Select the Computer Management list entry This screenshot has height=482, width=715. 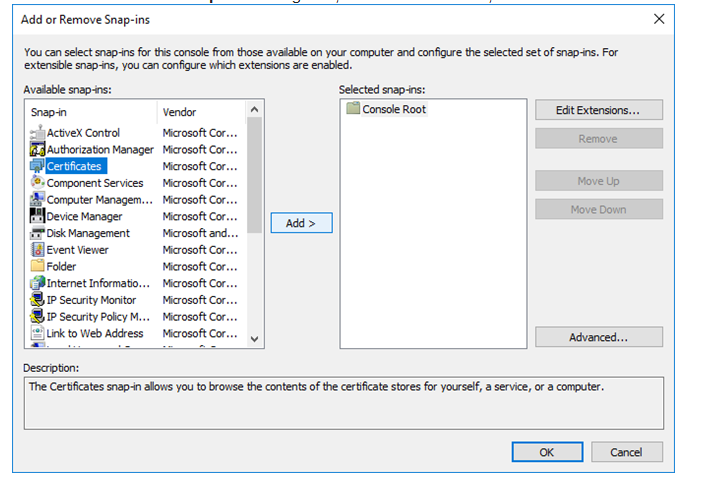tap(99, 200)
